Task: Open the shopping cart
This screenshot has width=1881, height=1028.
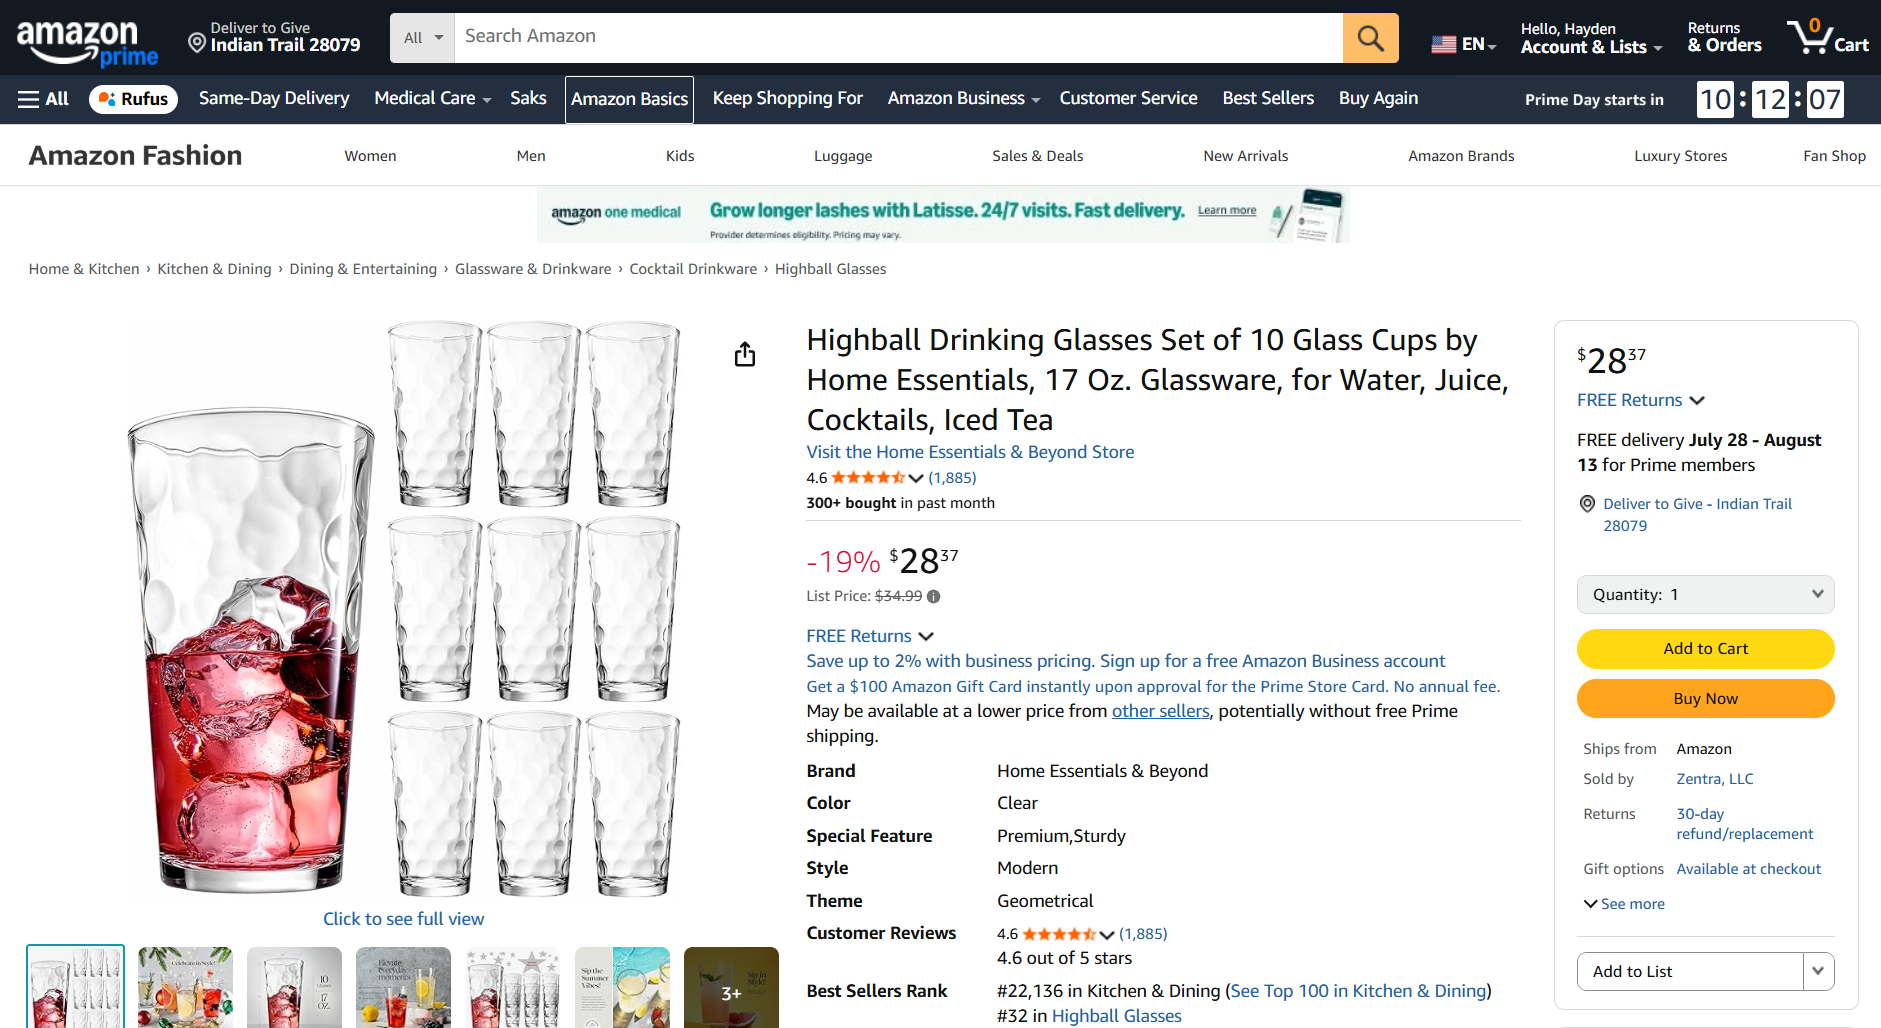Action: point(1827,38)
